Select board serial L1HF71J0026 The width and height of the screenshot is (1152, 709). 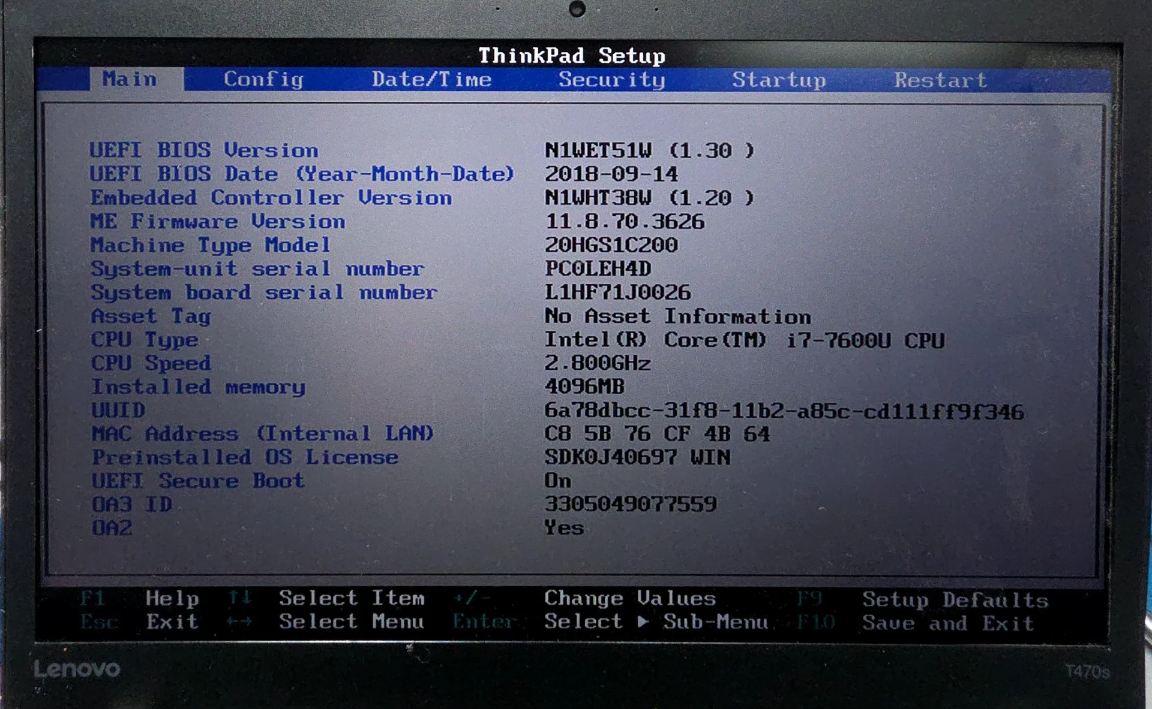click(x=618, y=292)
